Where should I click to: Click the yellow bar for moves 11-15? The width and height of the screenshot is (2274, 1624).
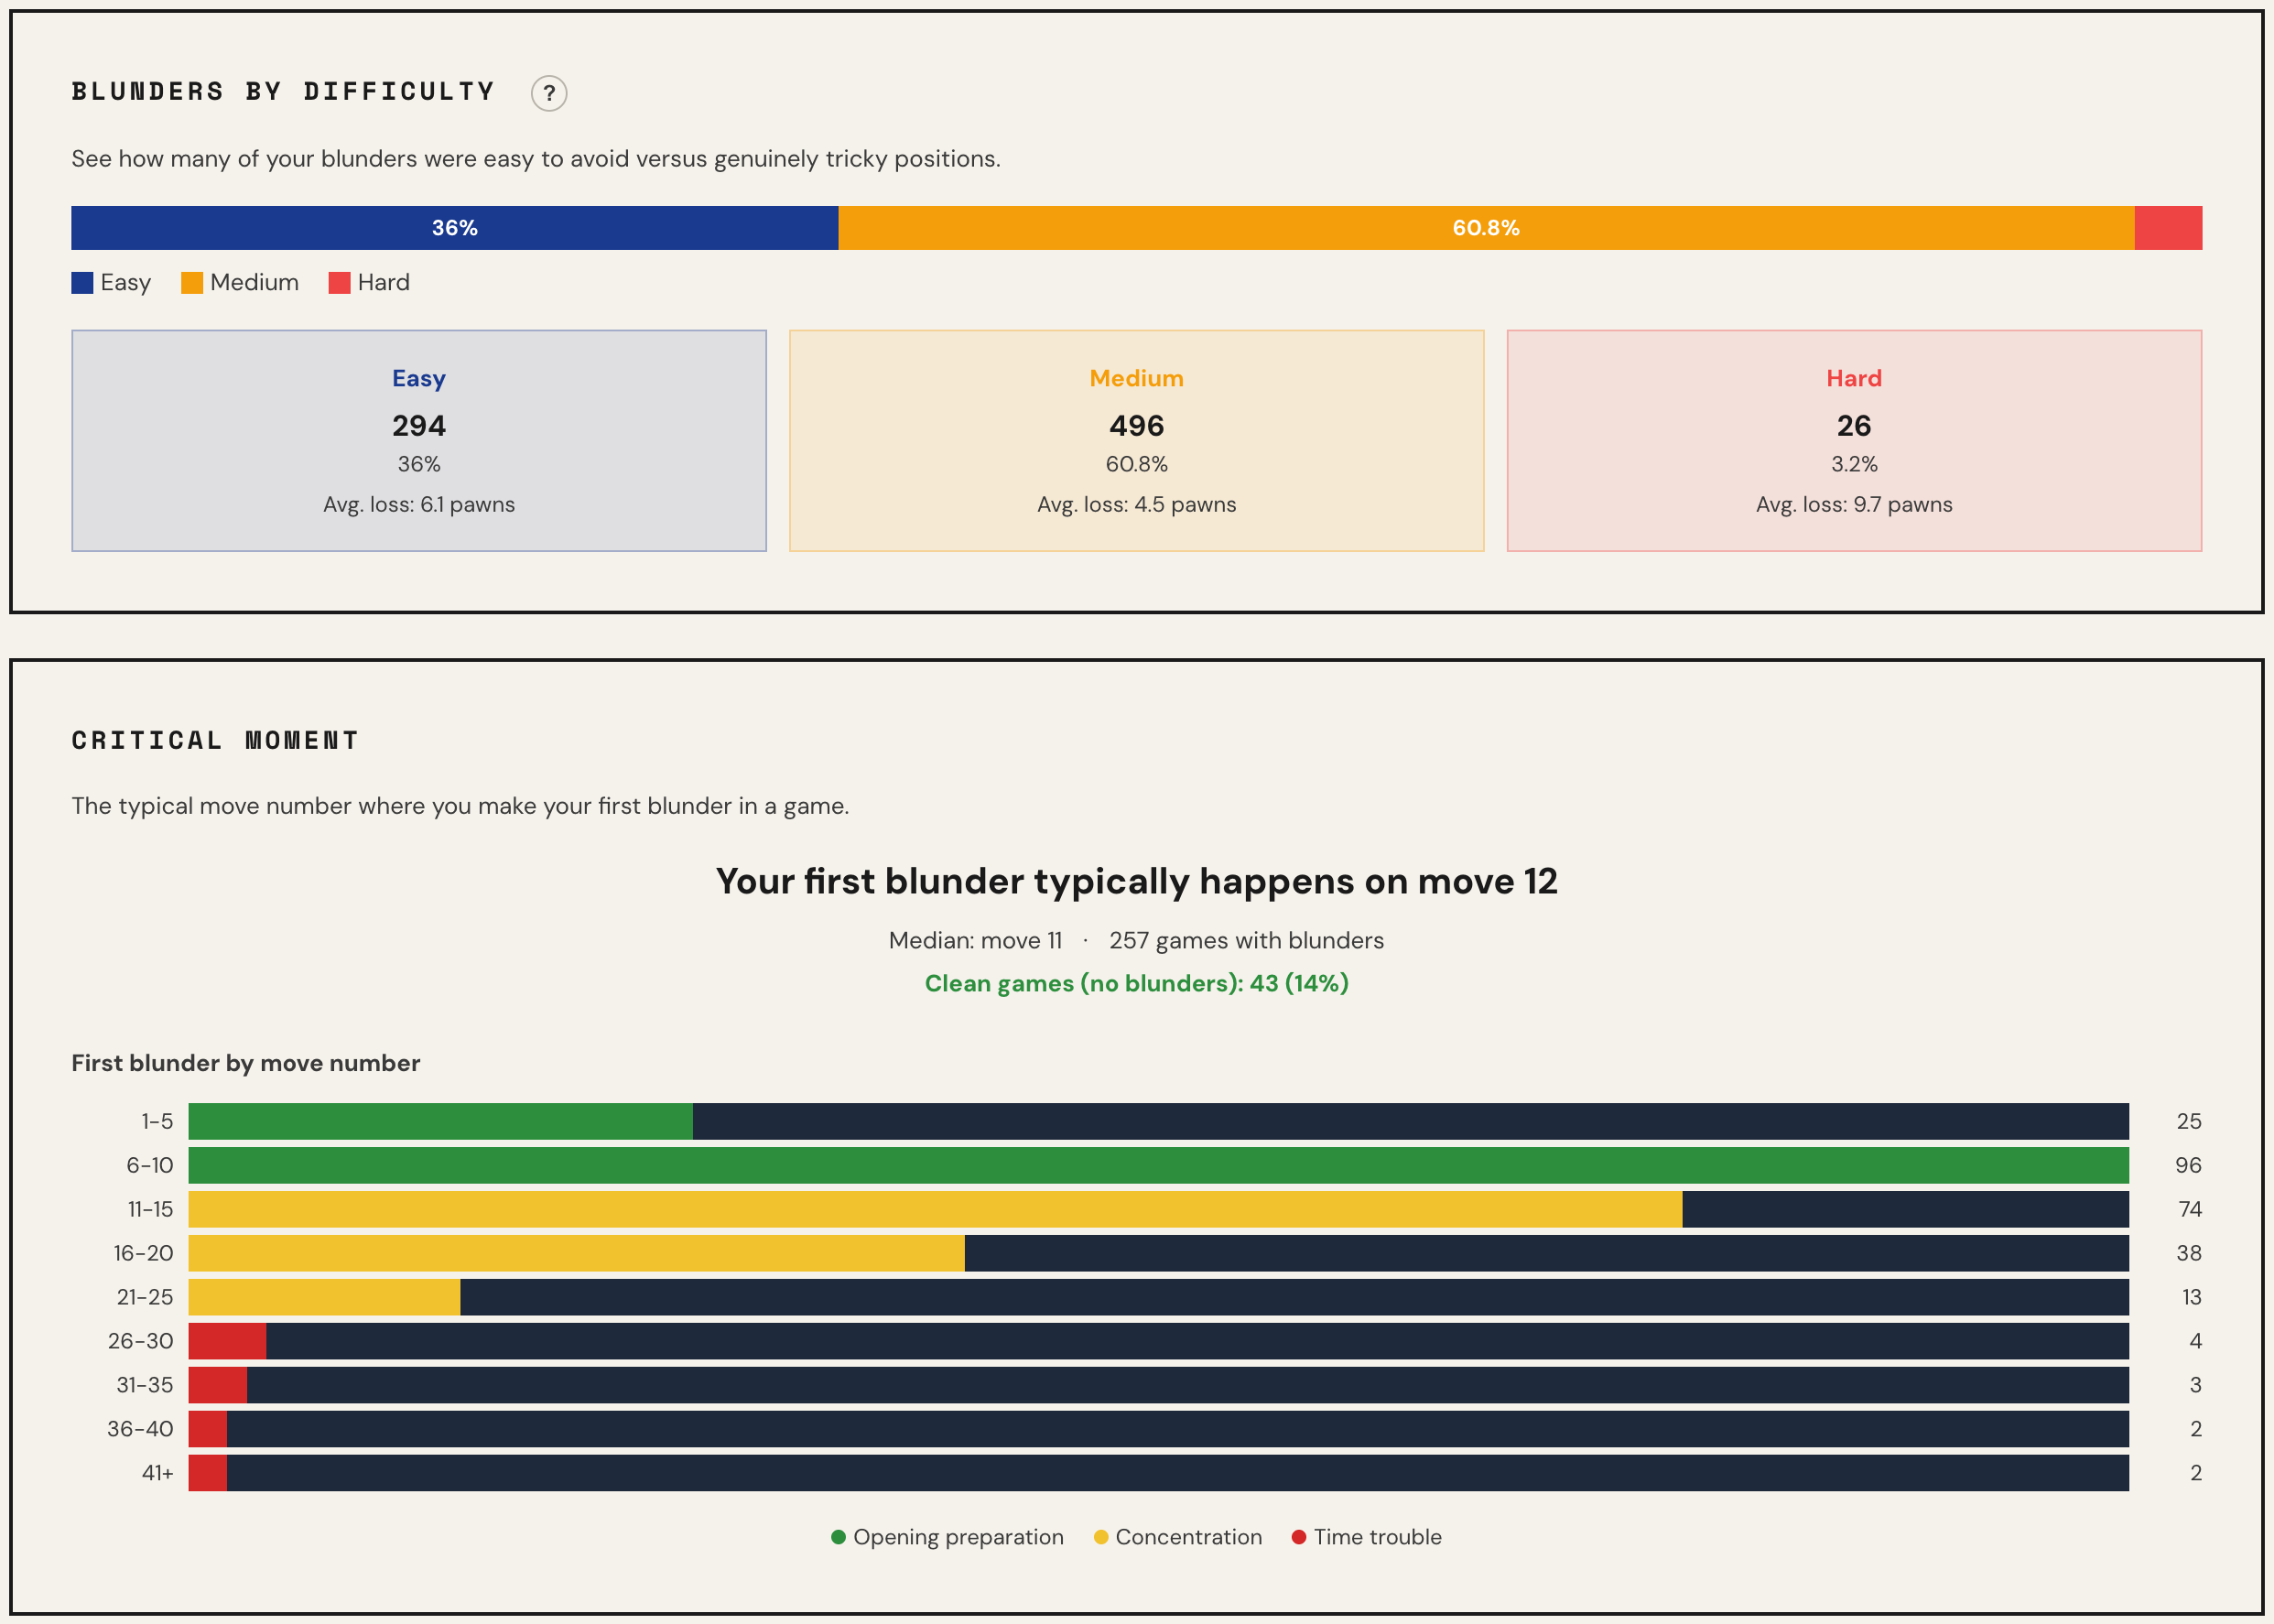pyautogui.click(x=935, y=1209)
